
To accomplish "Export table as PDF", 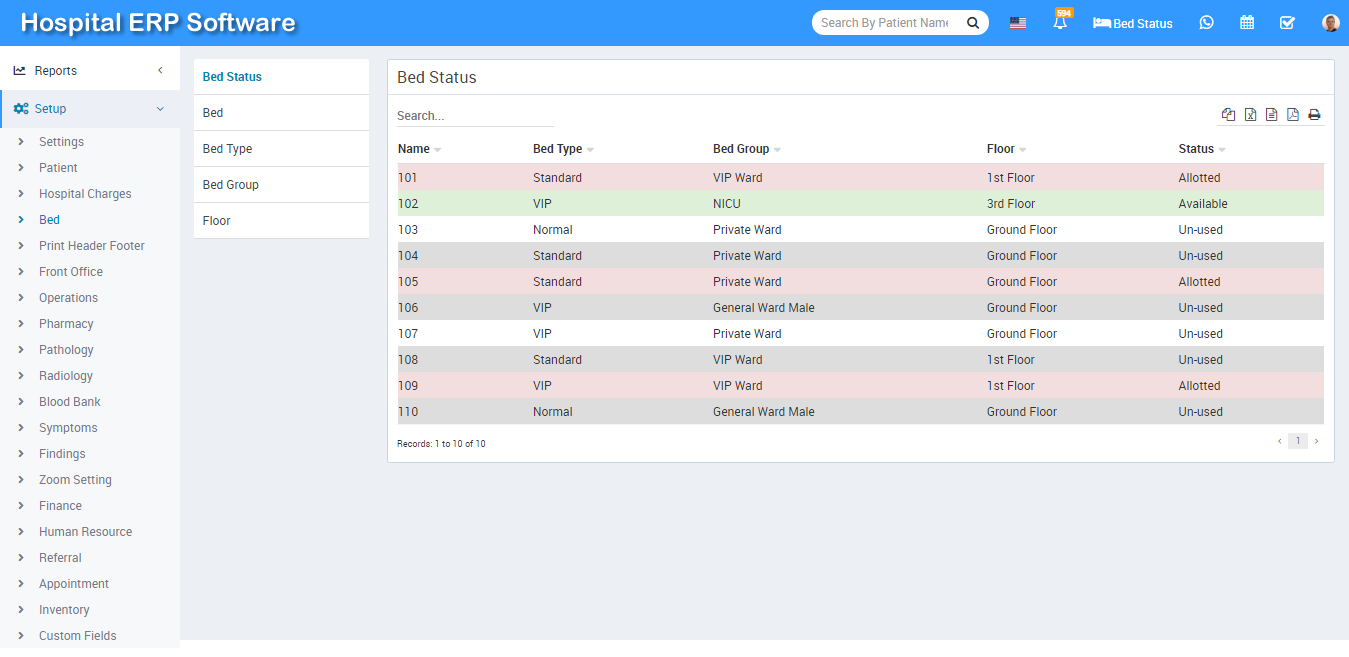I will point(1293,115).
